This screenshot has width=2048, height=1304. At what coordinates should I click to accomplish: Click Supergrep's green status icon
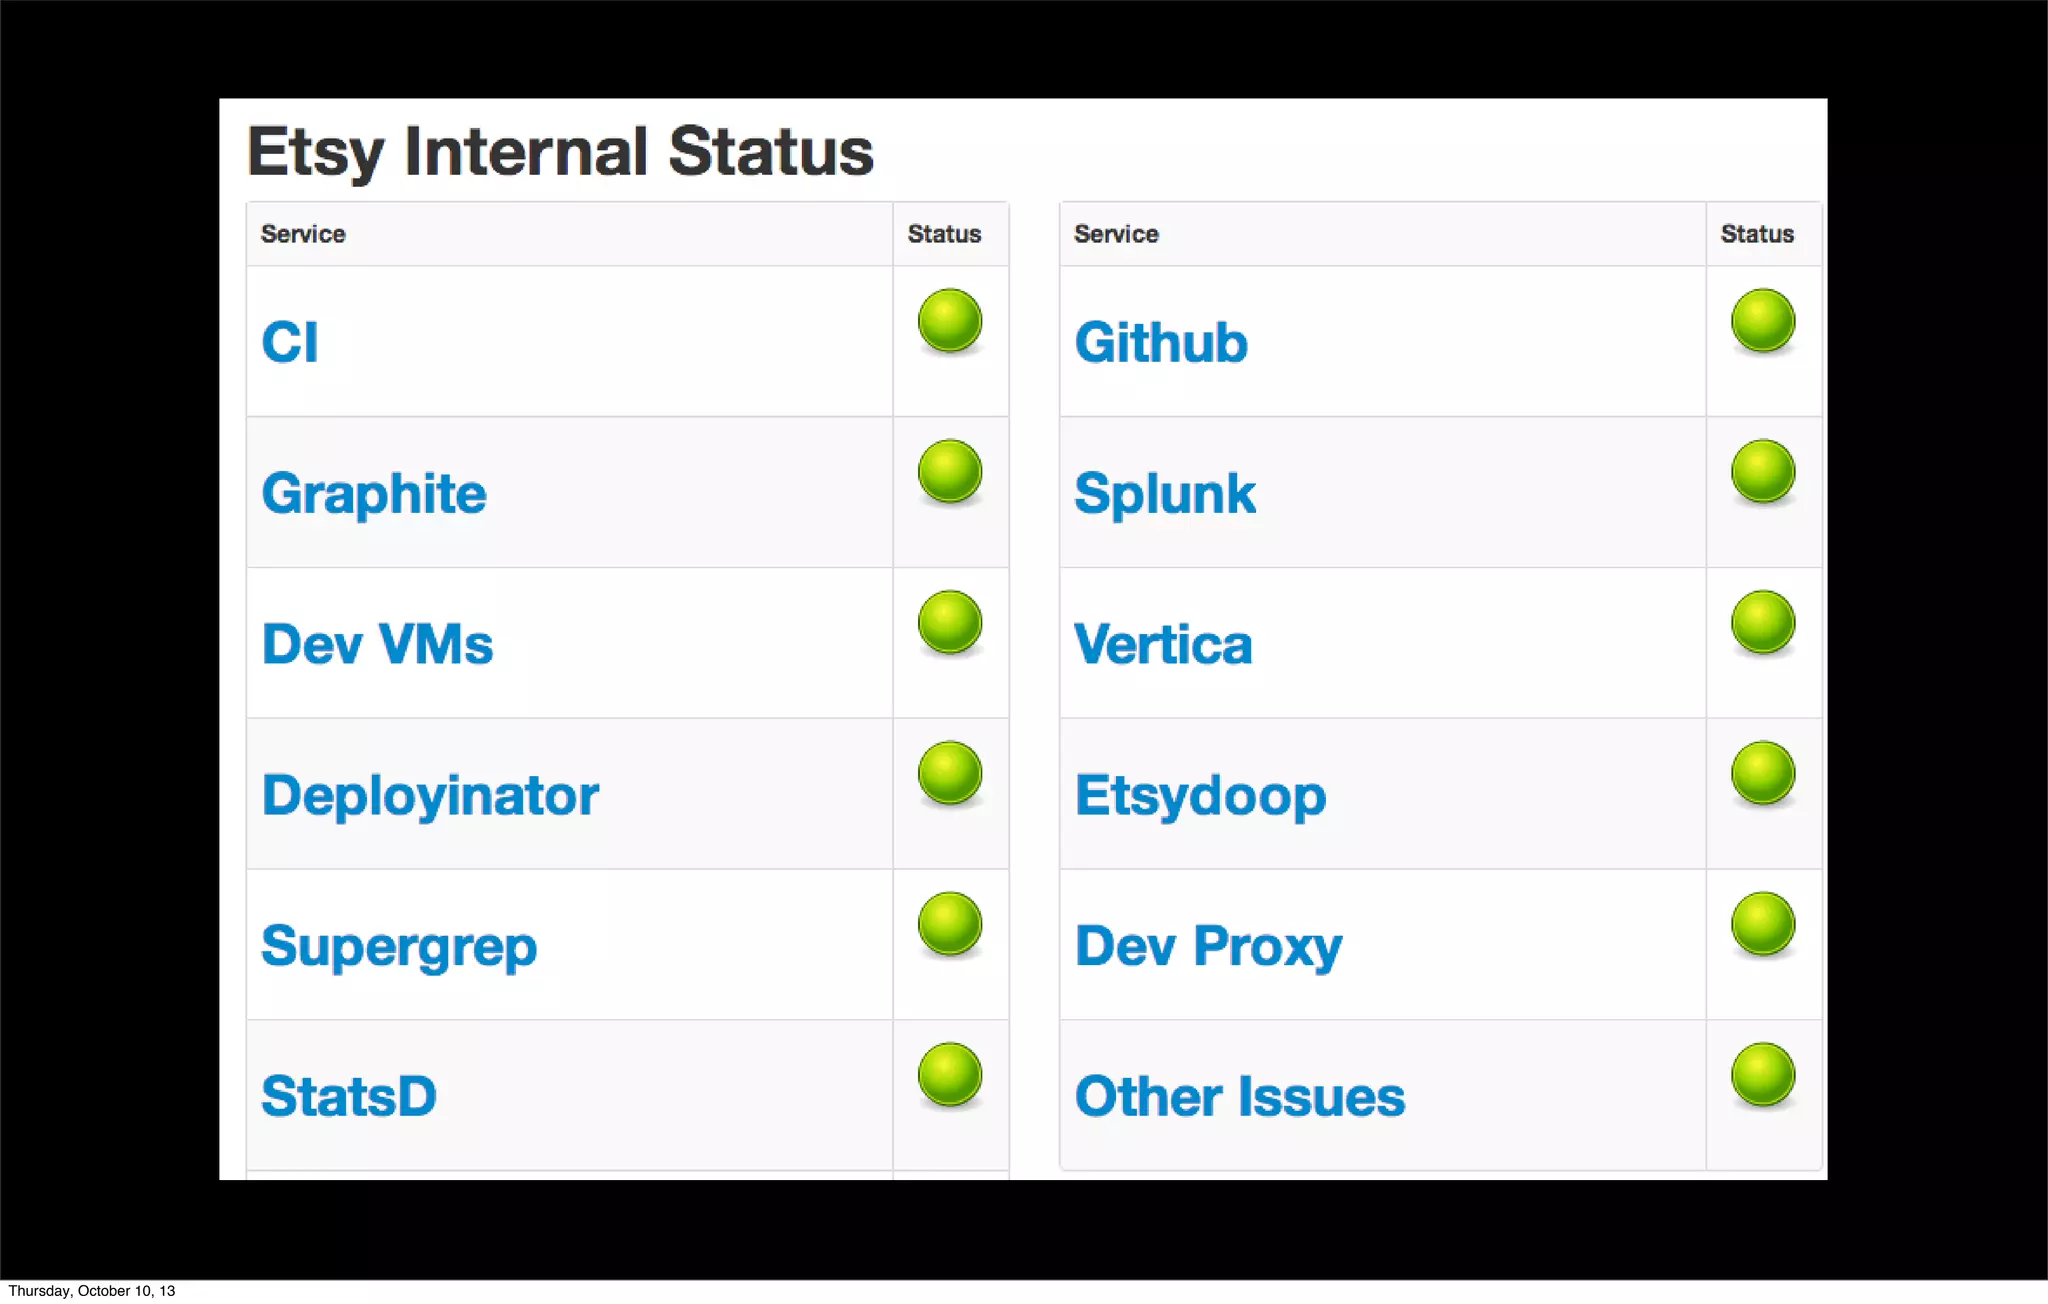[x=949, y=924]
